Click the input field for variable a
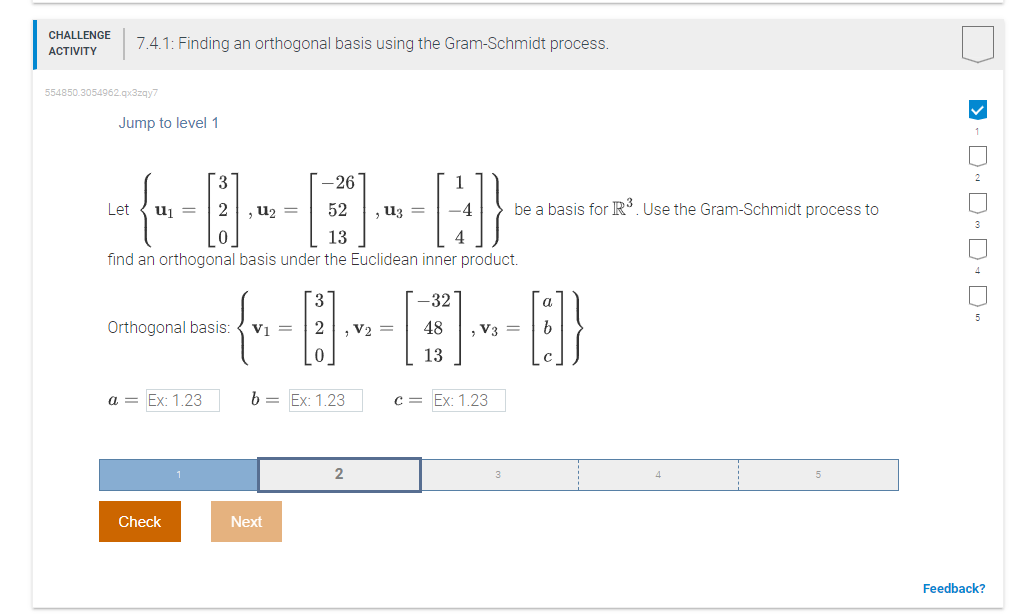Image resolution: width=1029 pixels, height=616 pixels. (x=184, y=400)
